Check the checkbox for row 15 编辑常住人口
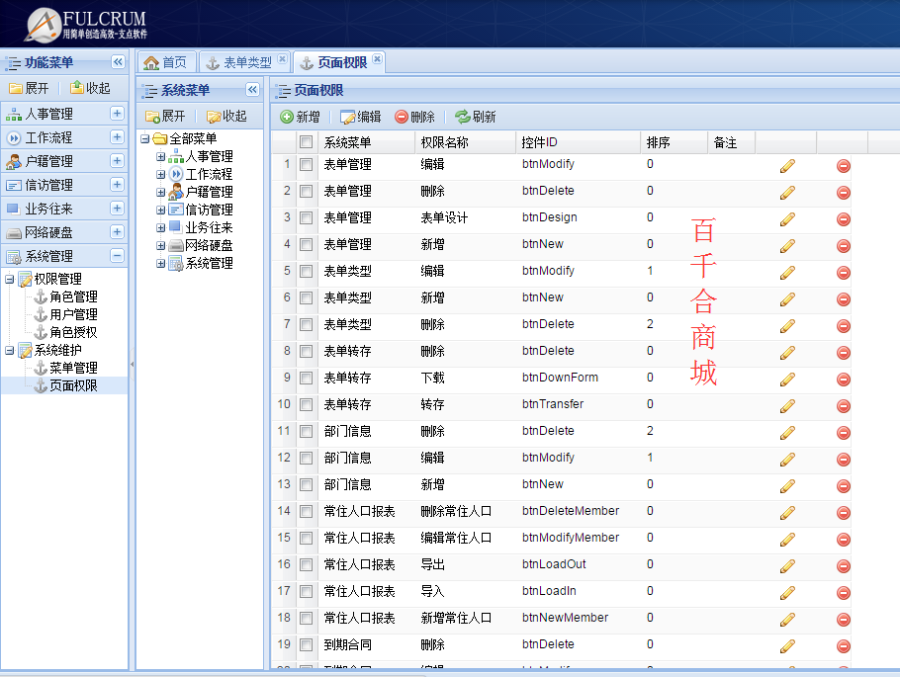The image size is (900, 677). pos(306,538)
